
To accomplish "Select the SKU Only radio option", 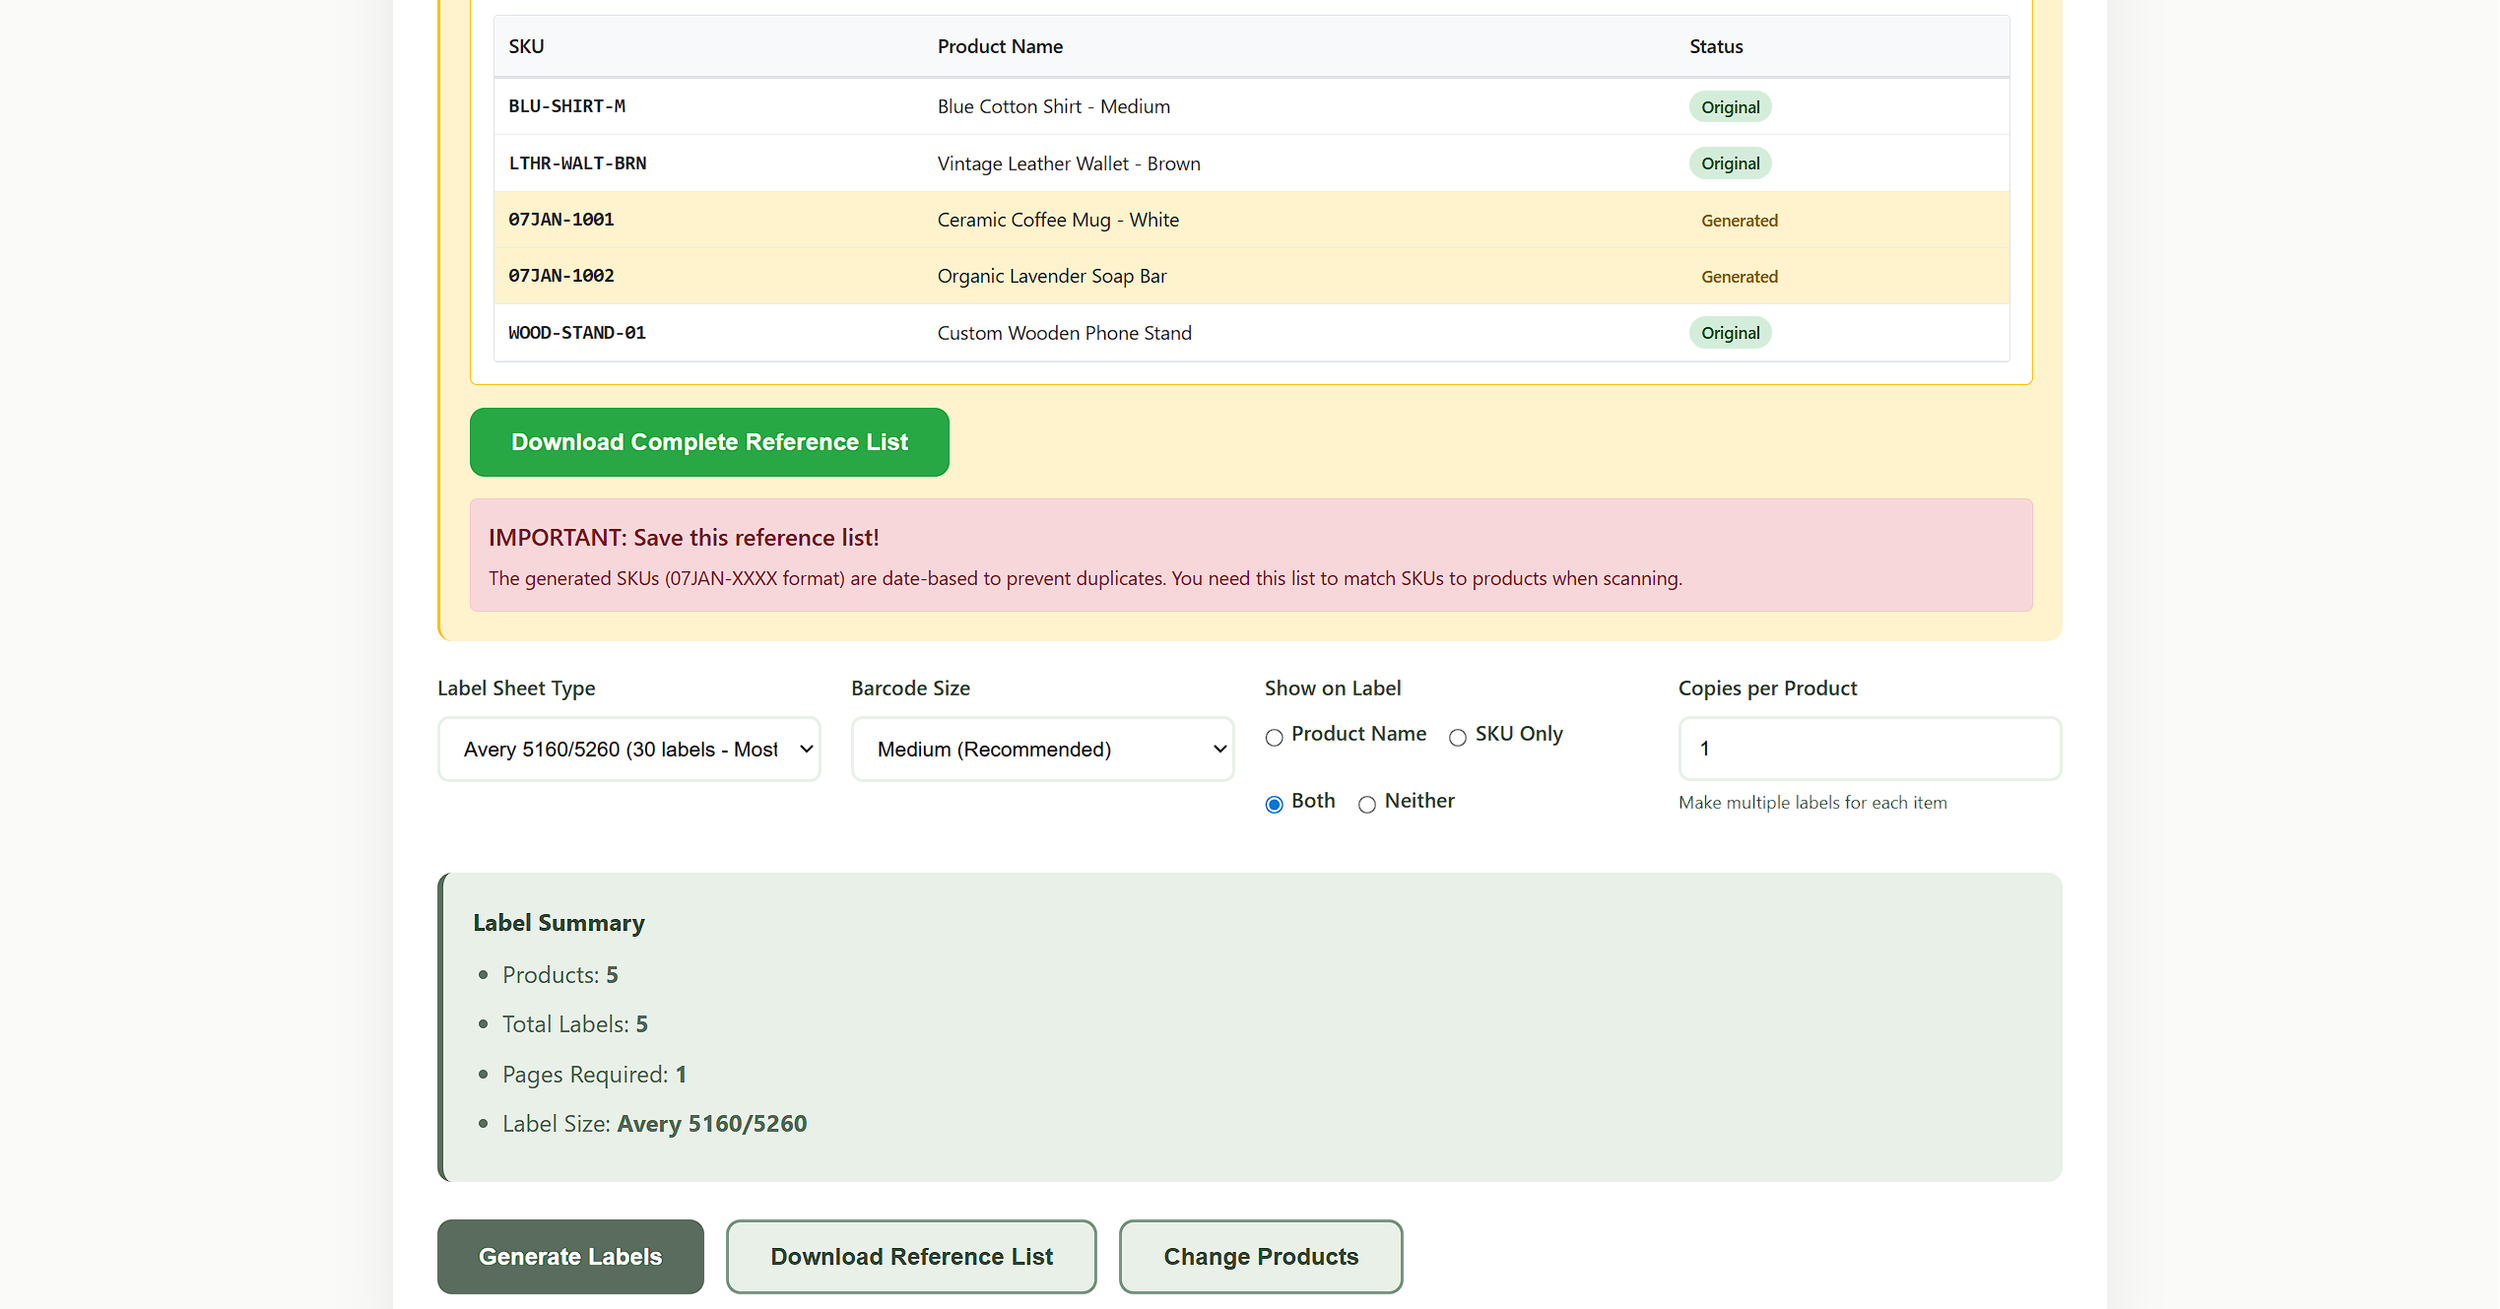I will (1458, 737).
